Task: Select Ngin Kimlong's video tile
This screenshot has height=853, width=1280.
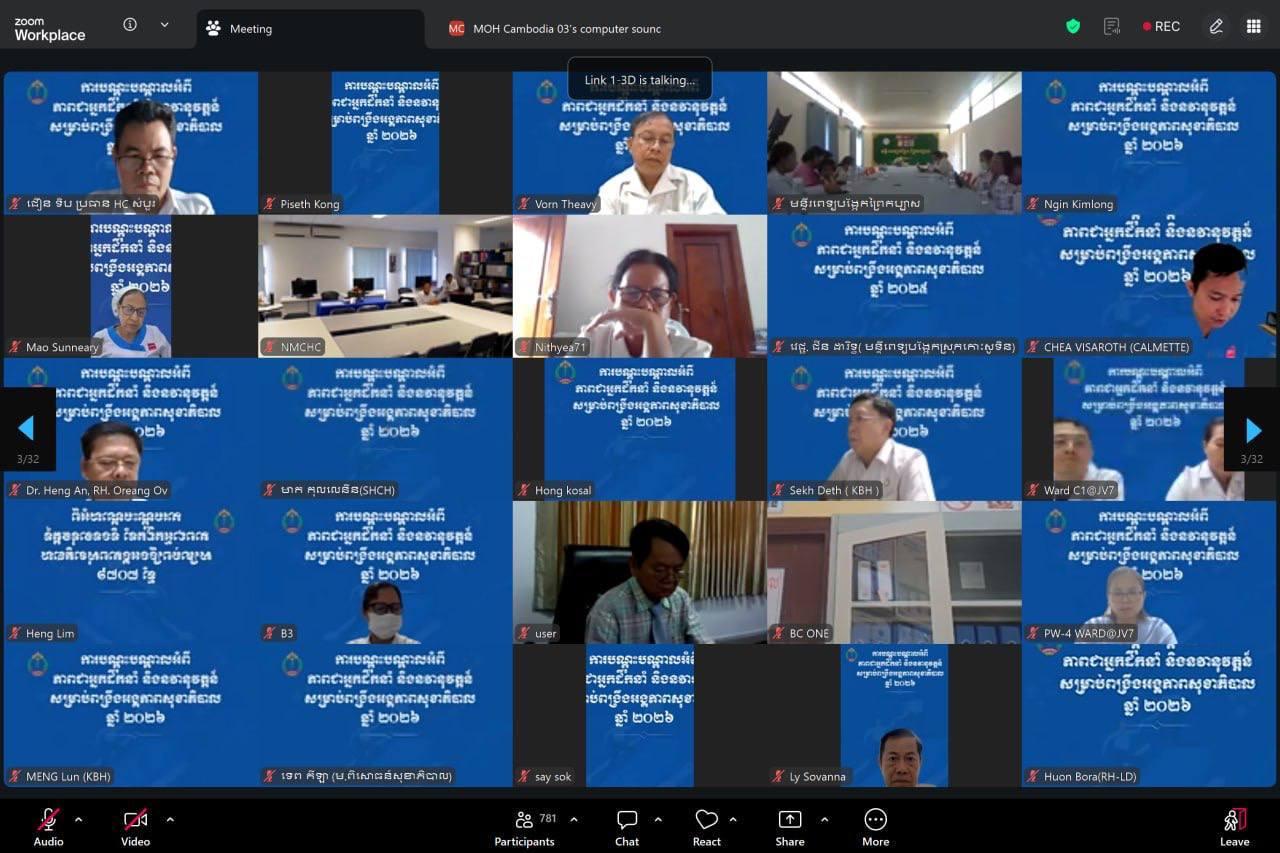Action: click(1149, 143)
